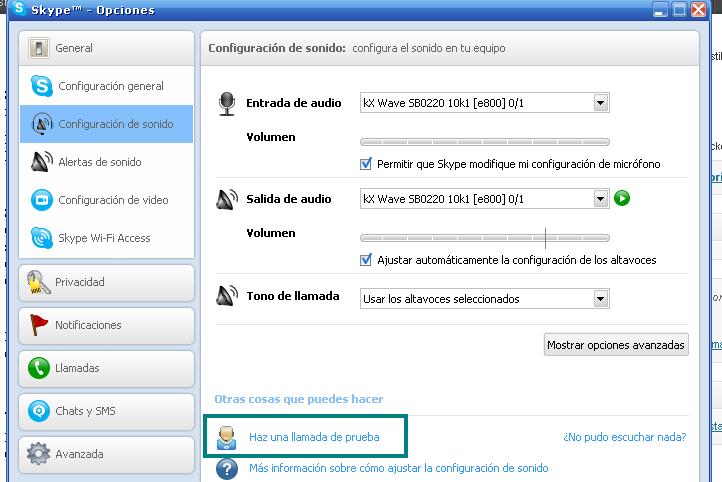Select Configuración de video in sidebar

click(113, 200)
